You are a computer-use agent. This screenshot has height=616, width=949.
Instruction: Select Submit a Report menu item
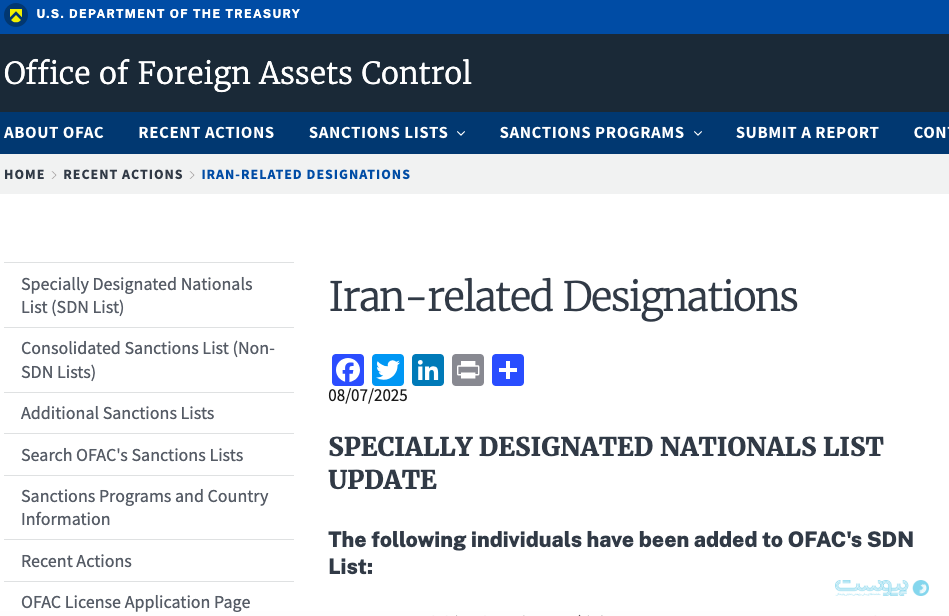(807, 133)
